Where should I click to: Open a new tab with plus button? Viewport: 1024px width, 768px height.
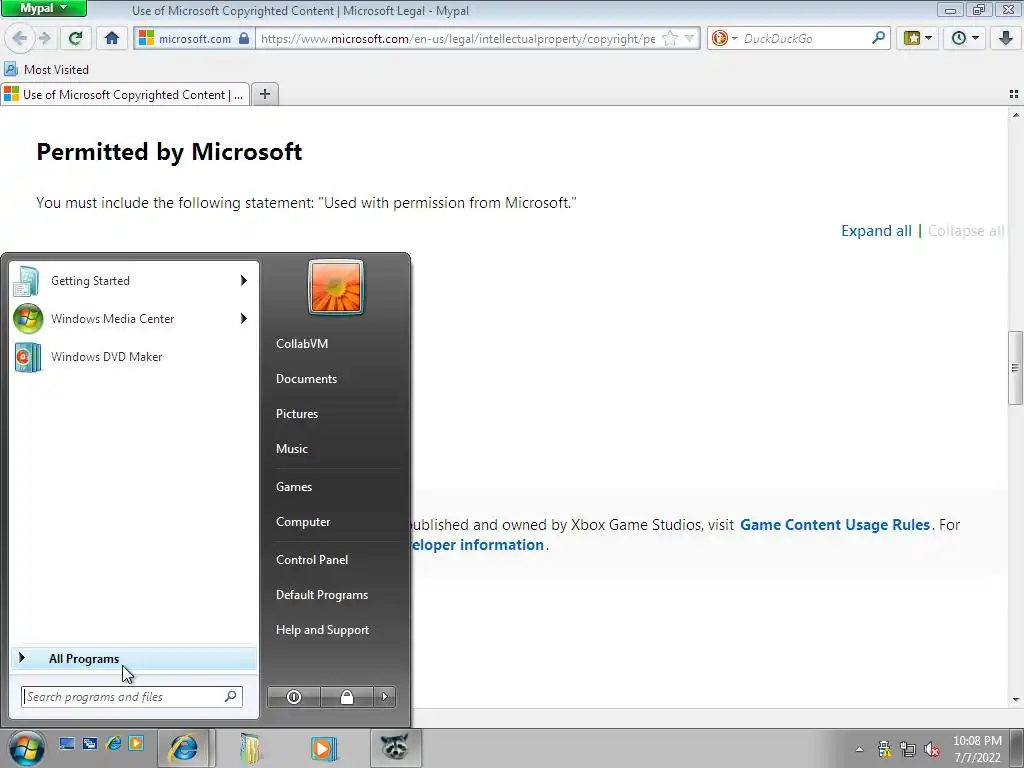264,95
